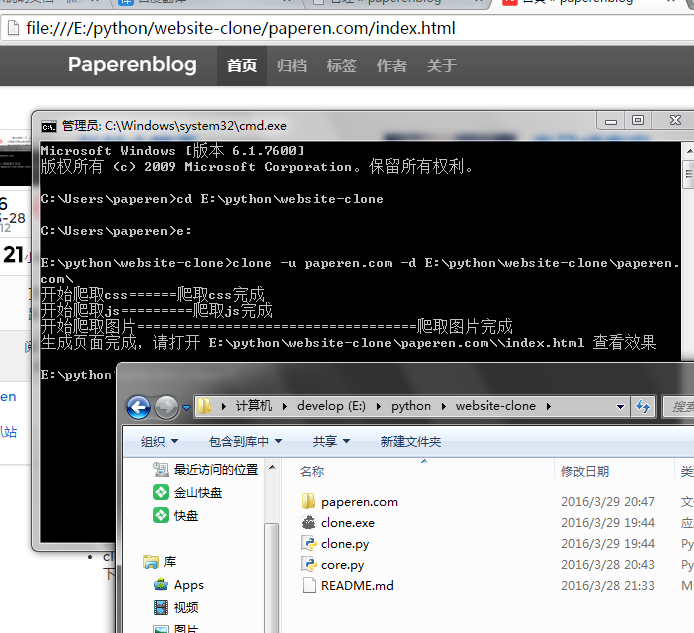Expand the 包含到库中 dropdown
The height and width of the screenshot is (633, 694).
245,441
